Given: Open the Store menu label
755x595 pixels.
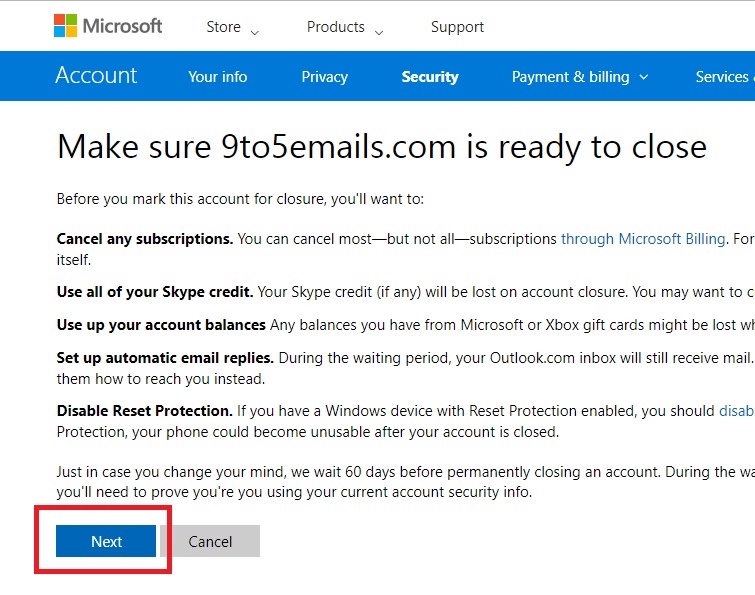Looking at the screenshot, I should 223,27.
